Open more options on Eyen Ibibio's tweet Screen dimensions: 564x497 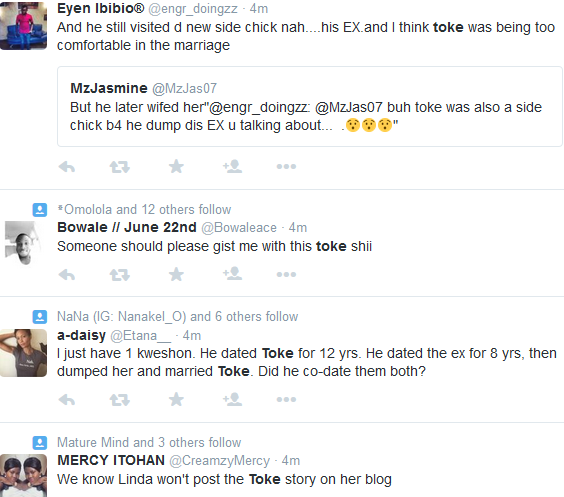coord(286,167)
